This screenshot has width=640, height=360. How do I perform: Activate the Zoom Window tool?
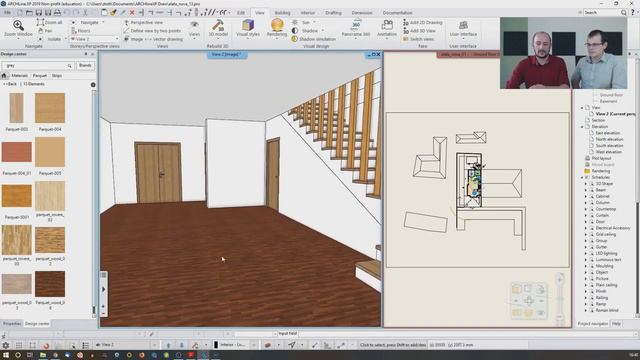click(x=18, y=29)
